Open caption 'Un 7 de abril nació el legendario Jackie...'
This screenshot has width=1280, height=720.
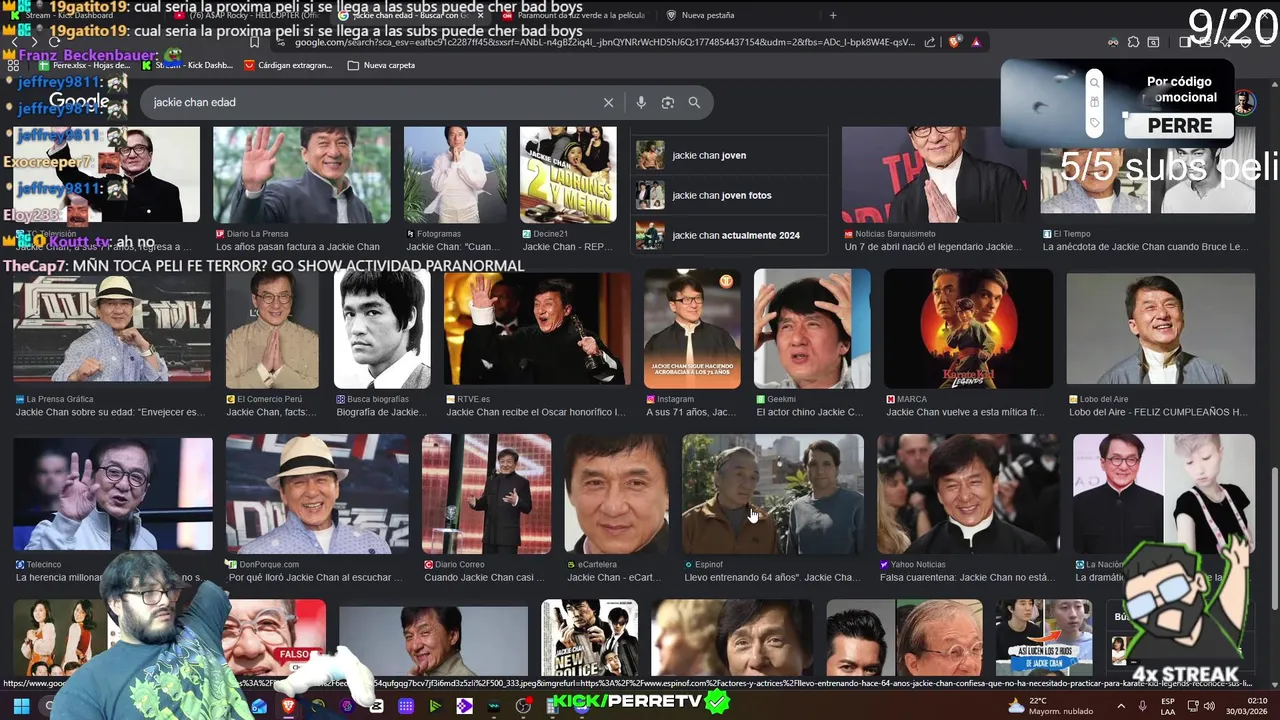[x=934, y=247]
